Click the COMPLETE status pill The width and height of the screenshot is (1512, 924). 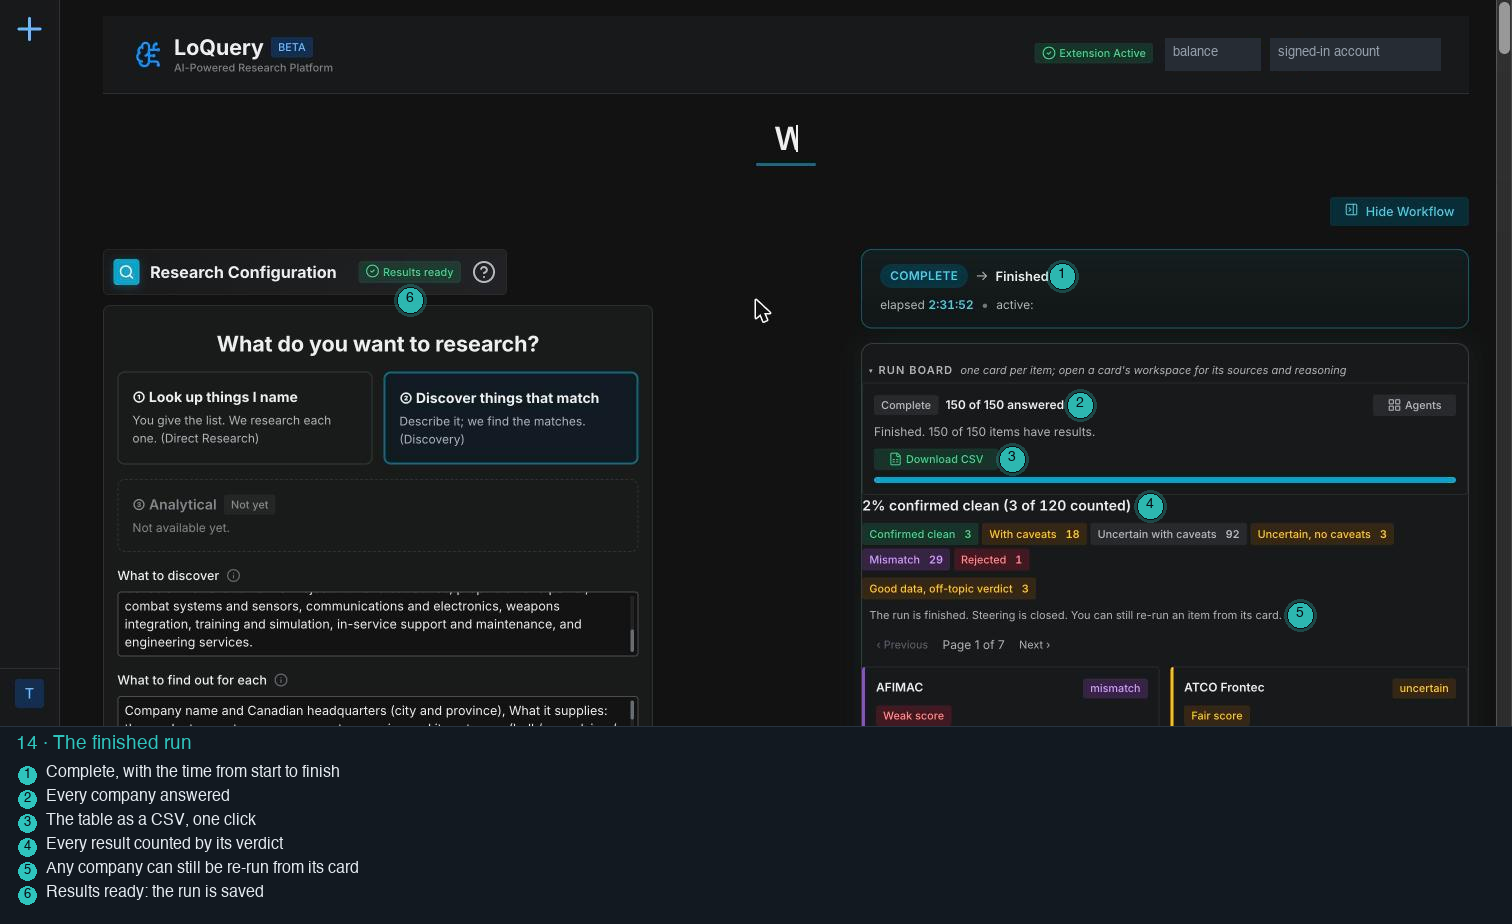[924, 276]
